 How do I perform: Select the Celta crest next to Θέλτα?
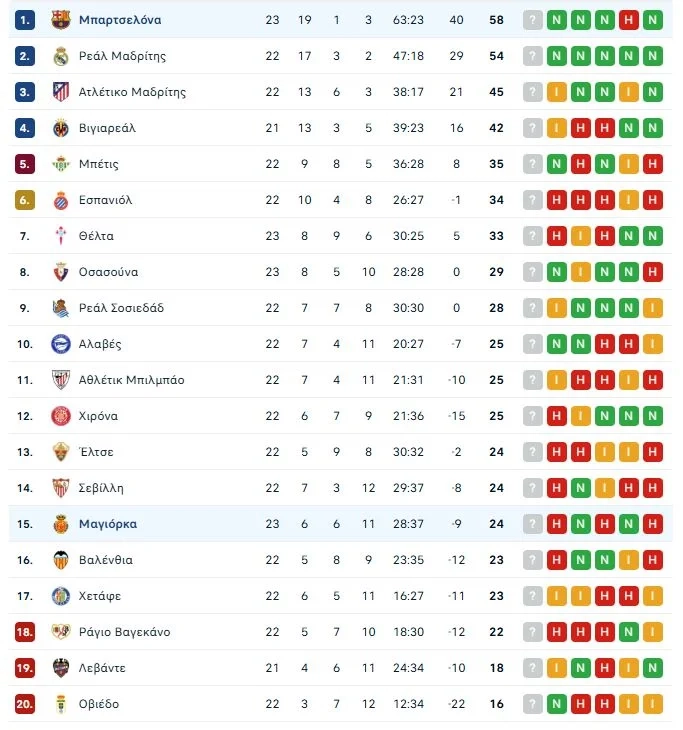coord(61,236)
